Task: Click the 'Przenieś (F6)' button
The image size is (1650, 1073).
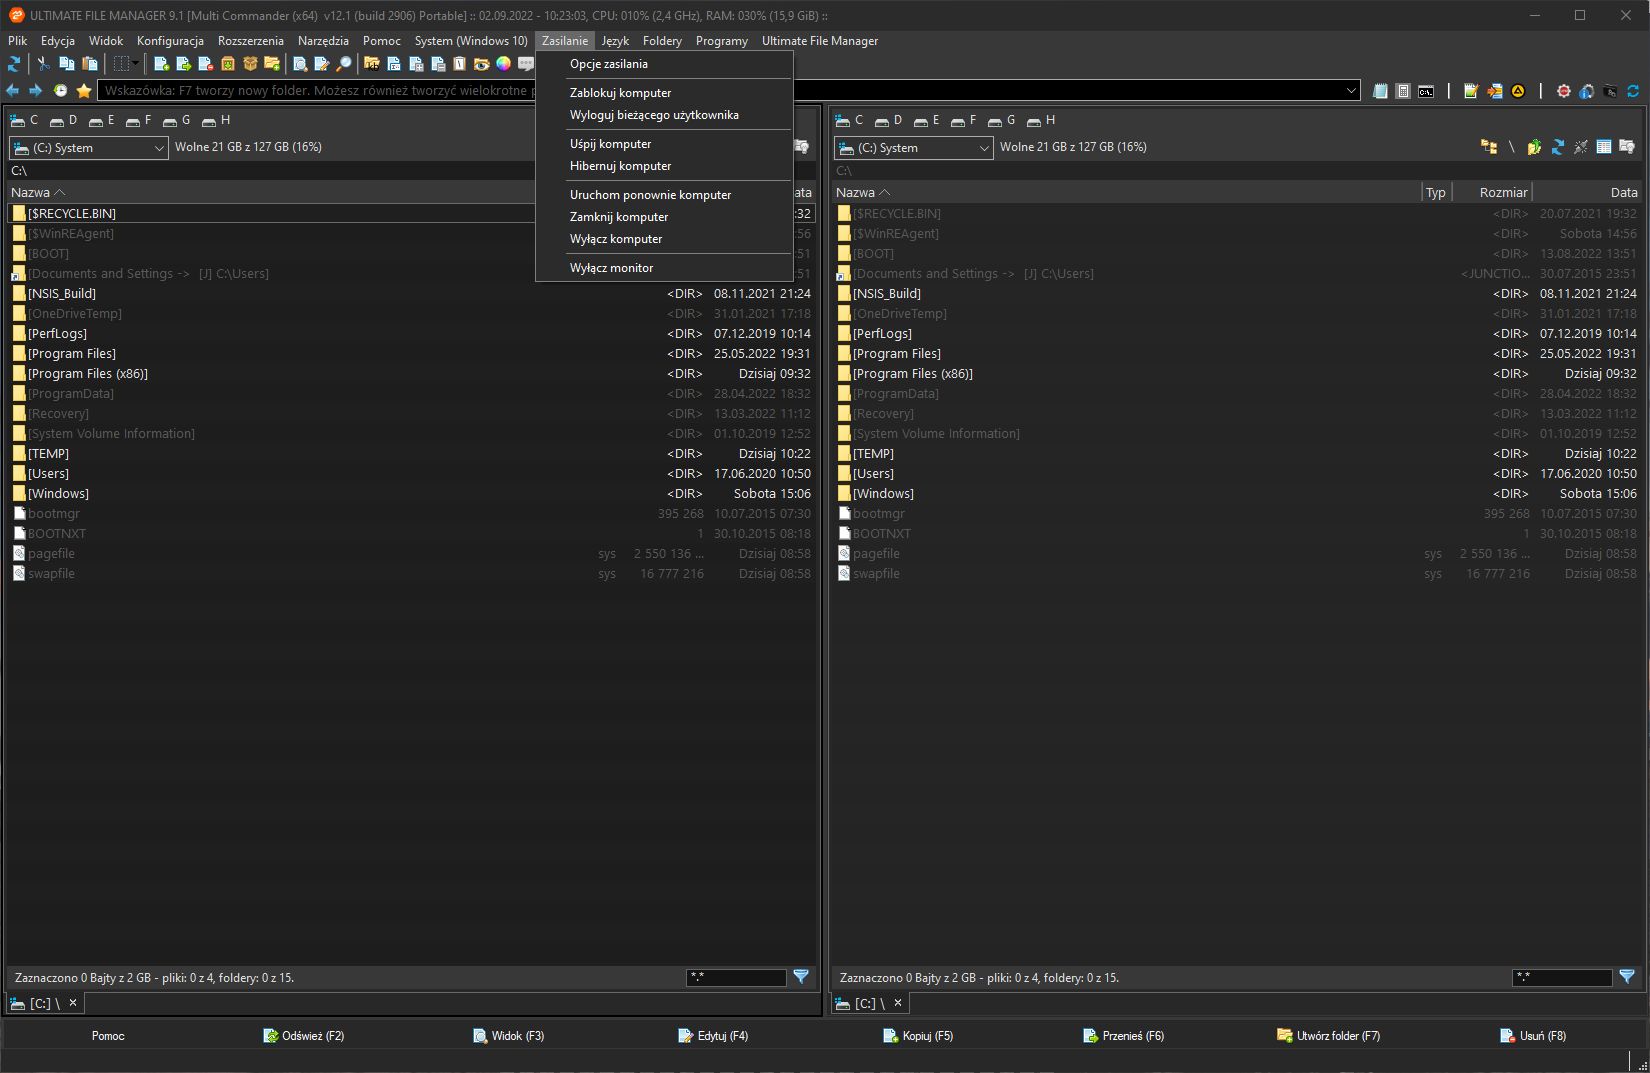Action: [x=1124, y=1036]
